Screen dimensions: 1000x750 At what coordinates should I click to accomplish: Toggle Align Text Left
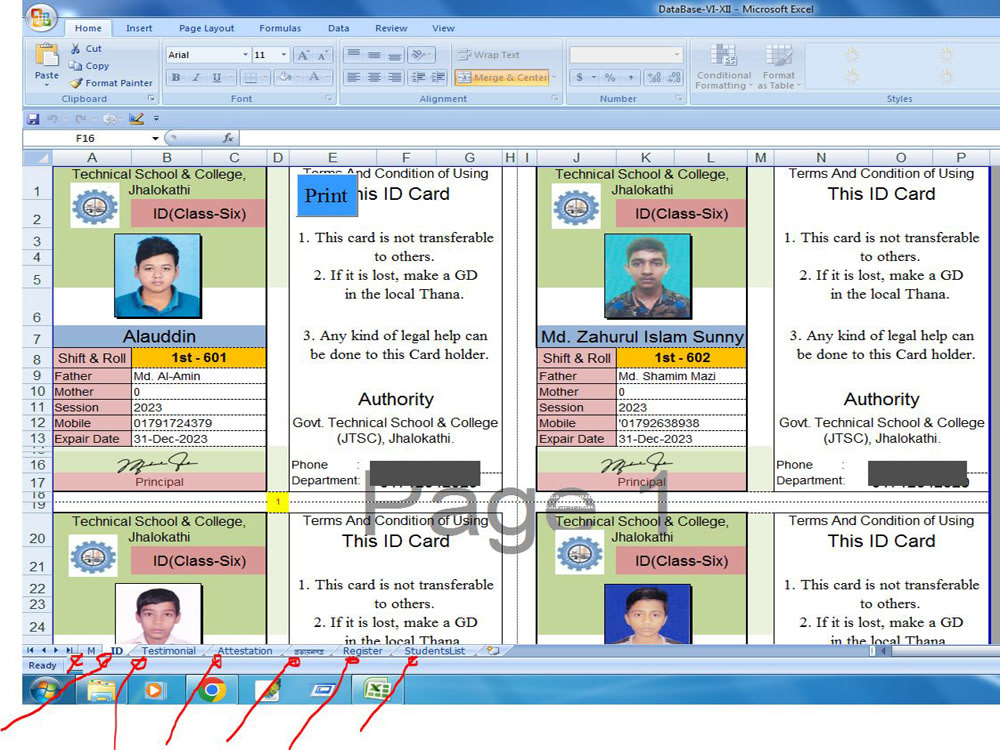click(353, 77)
